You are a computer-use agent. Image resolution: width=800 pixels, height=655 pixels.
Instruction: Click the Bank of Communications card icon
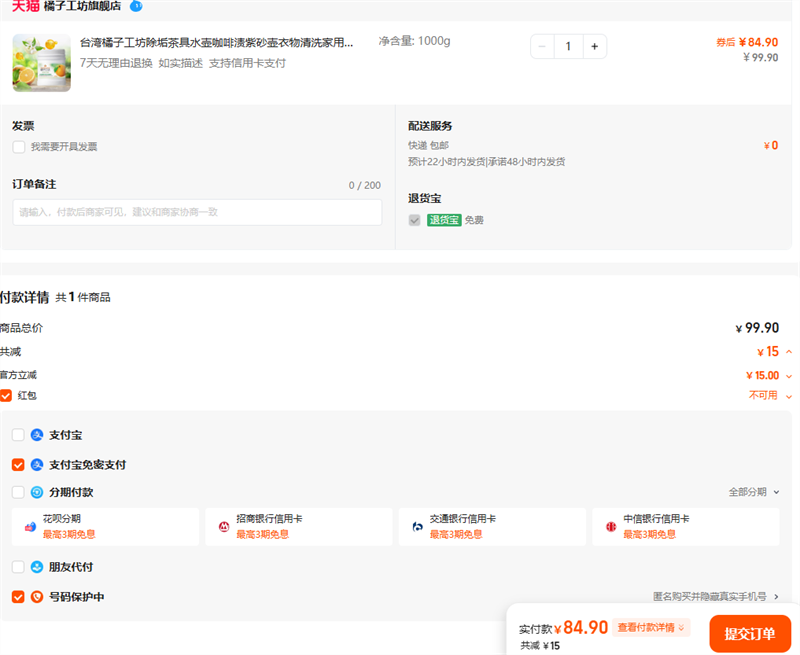[418, 527]
